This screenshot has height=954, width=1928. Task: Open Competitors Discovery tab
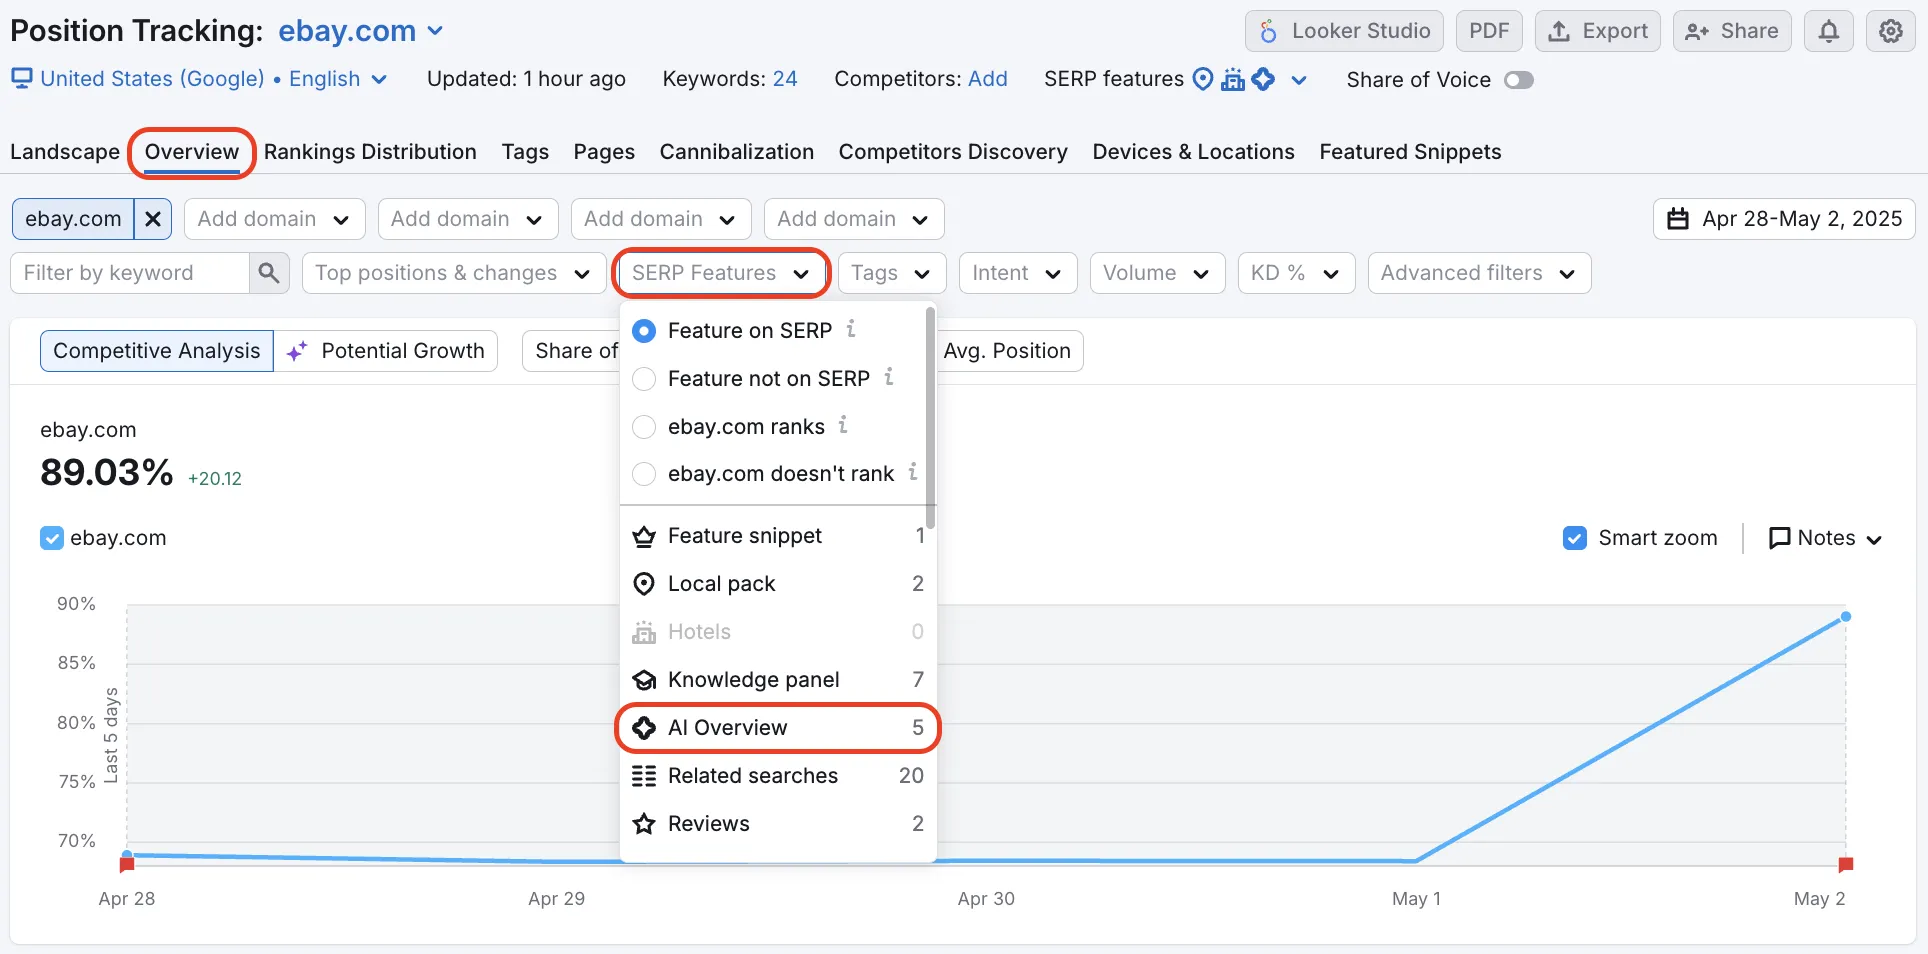click(953, 152)
